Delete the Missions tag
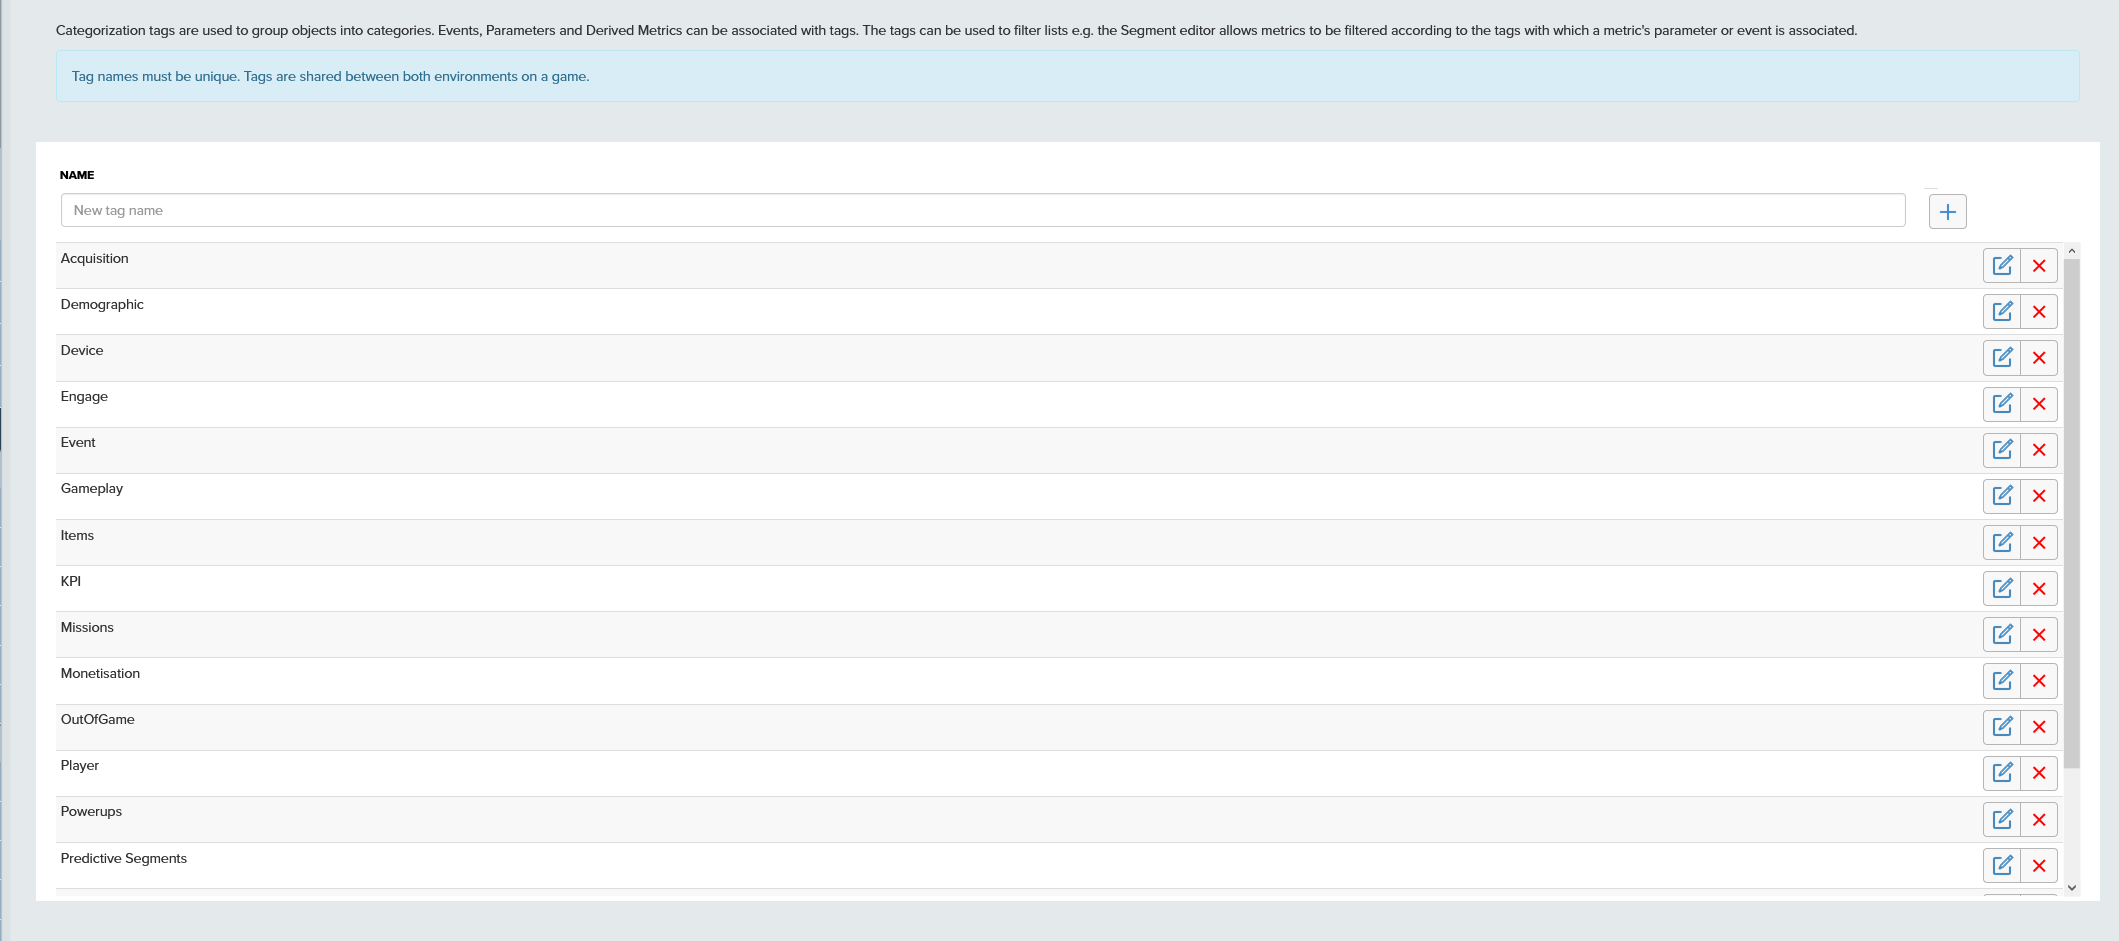This screenshot has height=941, width=2119. (x=2039, y=634)
